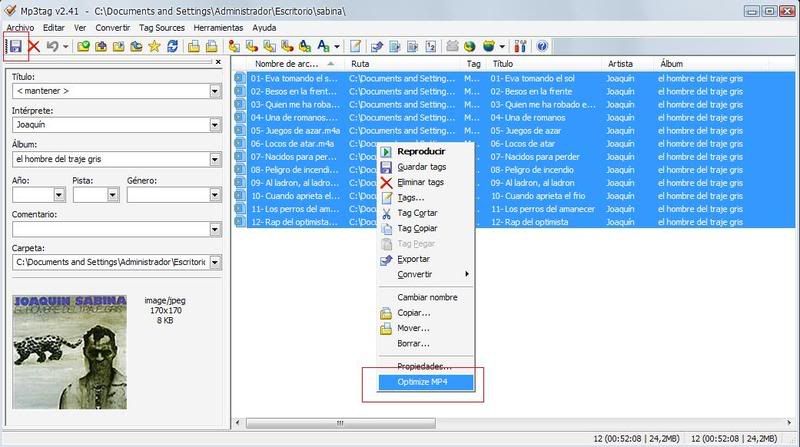Choose Reproducir in the context menu

[426, 152]
